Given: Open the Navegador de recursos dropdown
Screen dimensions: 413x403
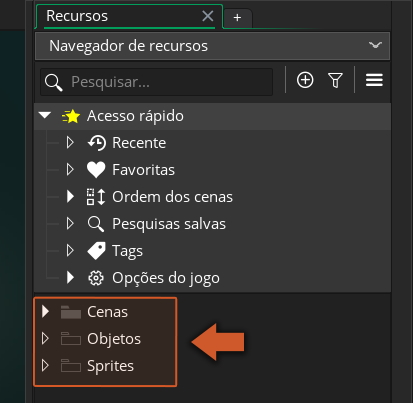Looking at the screenshot, I should (212, 46).
